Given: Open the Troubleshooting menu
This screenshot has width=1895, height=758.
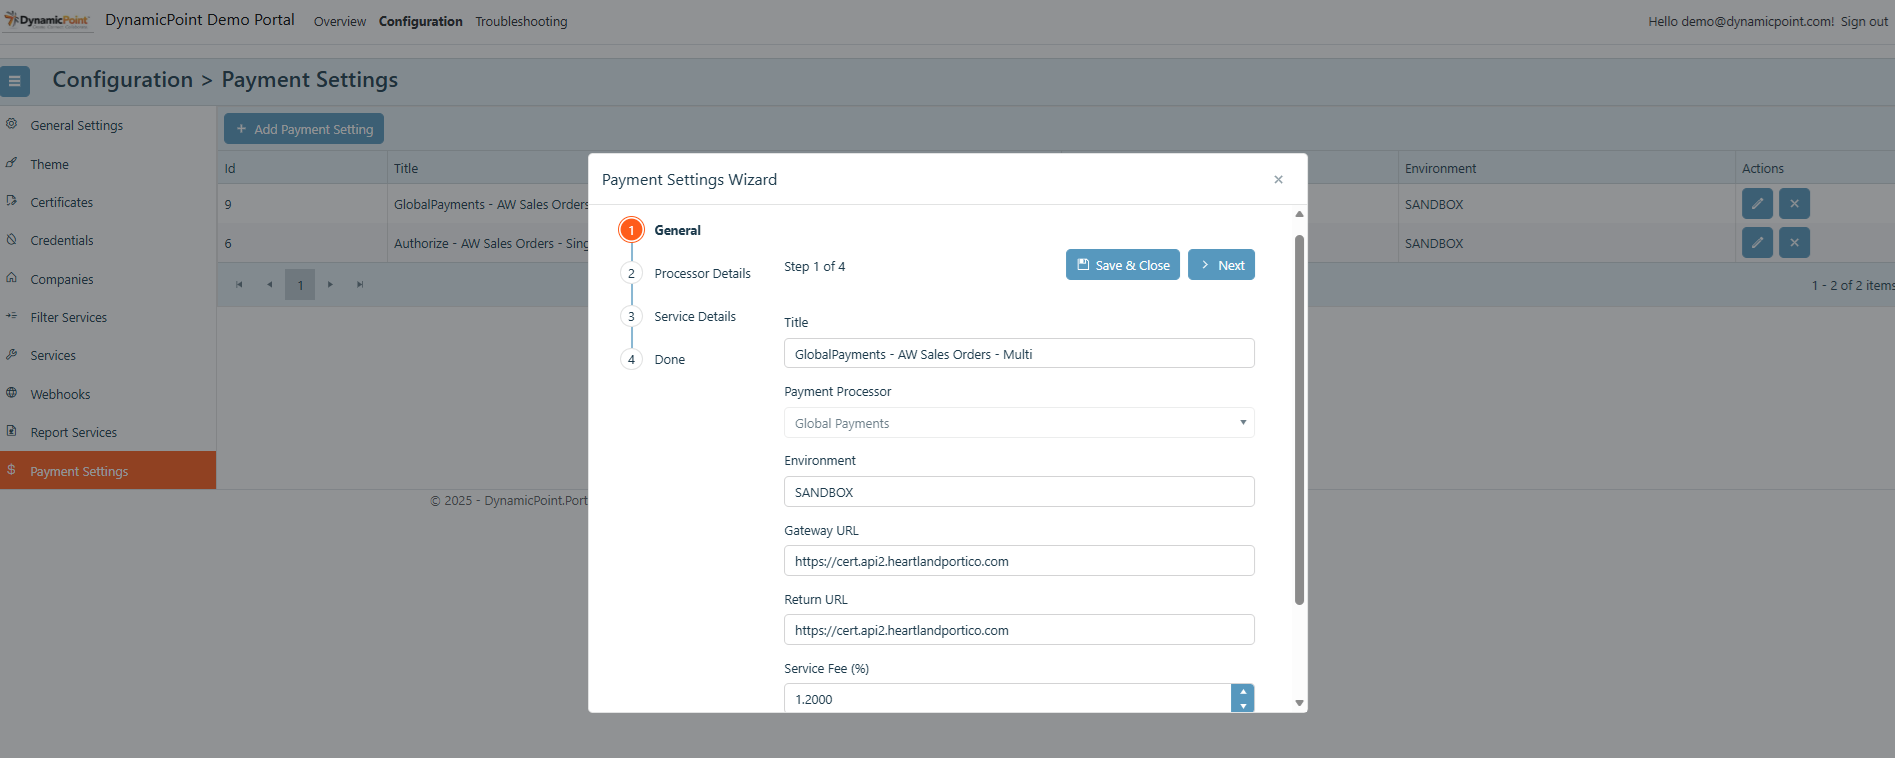Looking at the screenshot, I should tap(521, 21).
